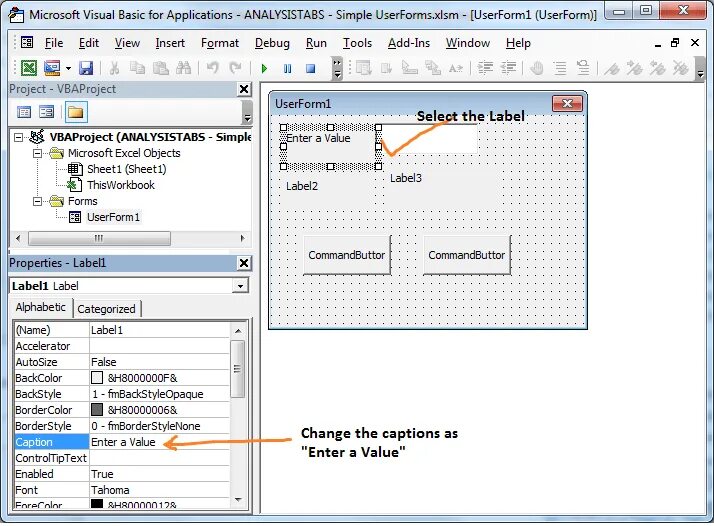Click the Insert UserForm toolbar icon
Screen dimensions: 714x526
coord(52,68)
